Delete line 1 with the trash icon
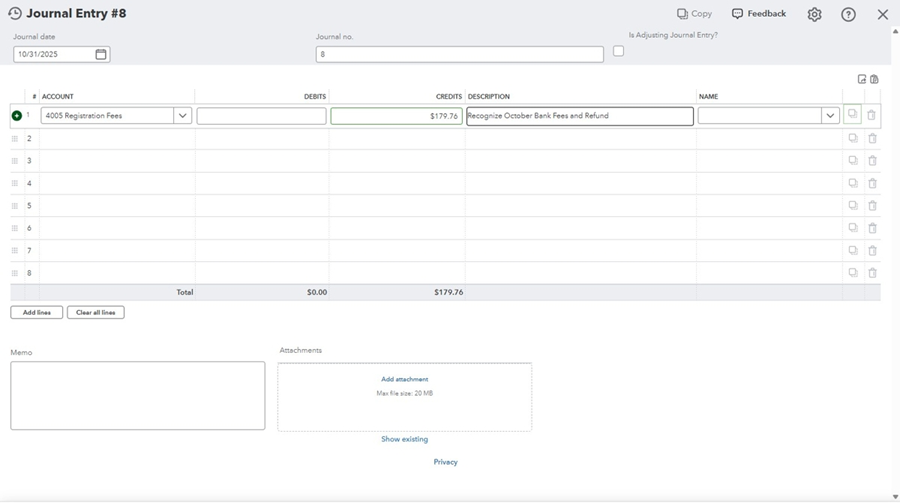Viewport: 900px width, 503px height. click(872, 115)
